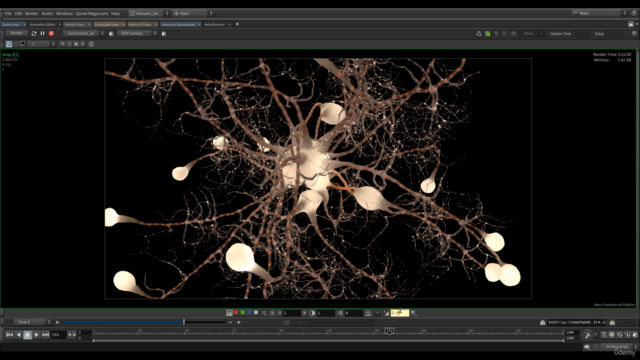Viewport: 640px width, 360px height.
Task: Switch to the Animation Editor tab
Action: coord(42,24)
